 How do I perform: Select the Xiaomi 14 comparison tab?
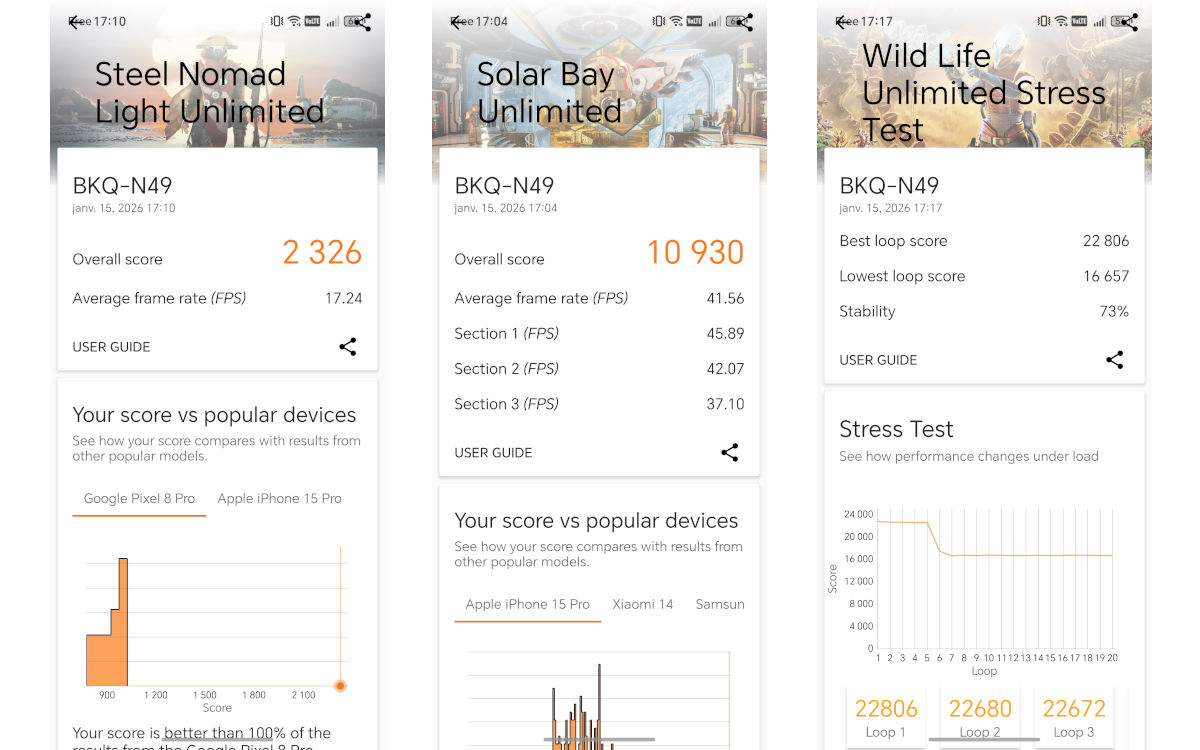[x=643, y=604]
